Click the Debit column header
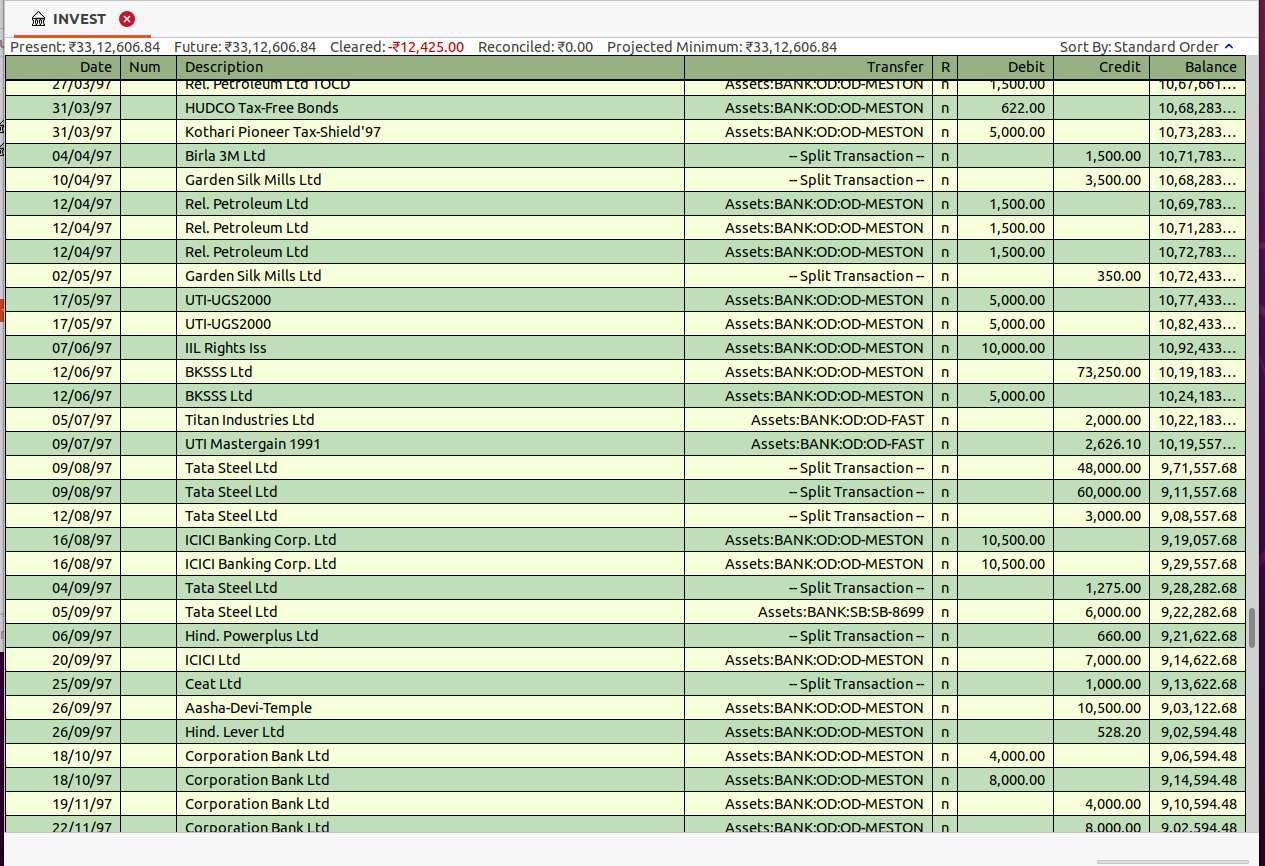The width and height of the screenshot is (1265, 866). click(x=1005, y=67)
